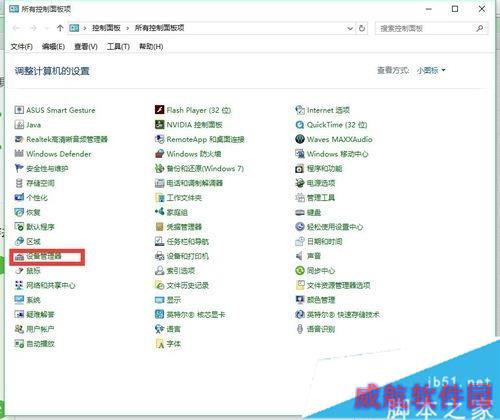Open the 颜色管理 link
The image size is (500, 420).
321,300
